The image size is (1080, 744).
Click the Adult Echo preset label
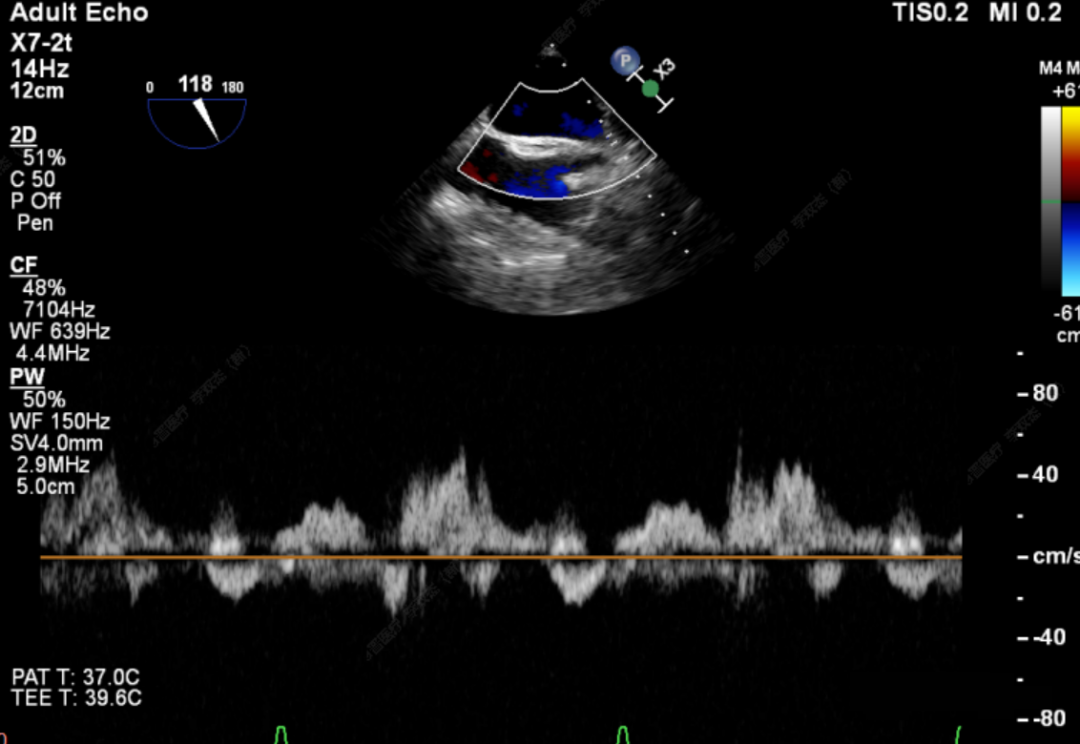click(79, 13)
